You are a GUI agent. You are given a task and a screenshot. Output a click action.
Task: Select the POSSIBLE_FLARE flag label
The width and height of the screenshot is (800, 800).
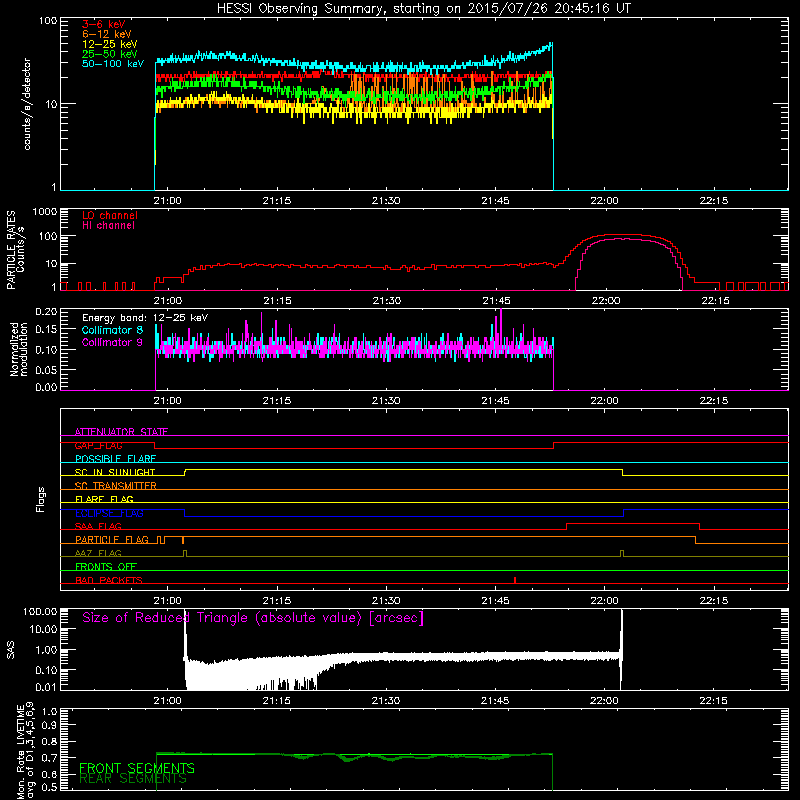[x=115, y=459]
